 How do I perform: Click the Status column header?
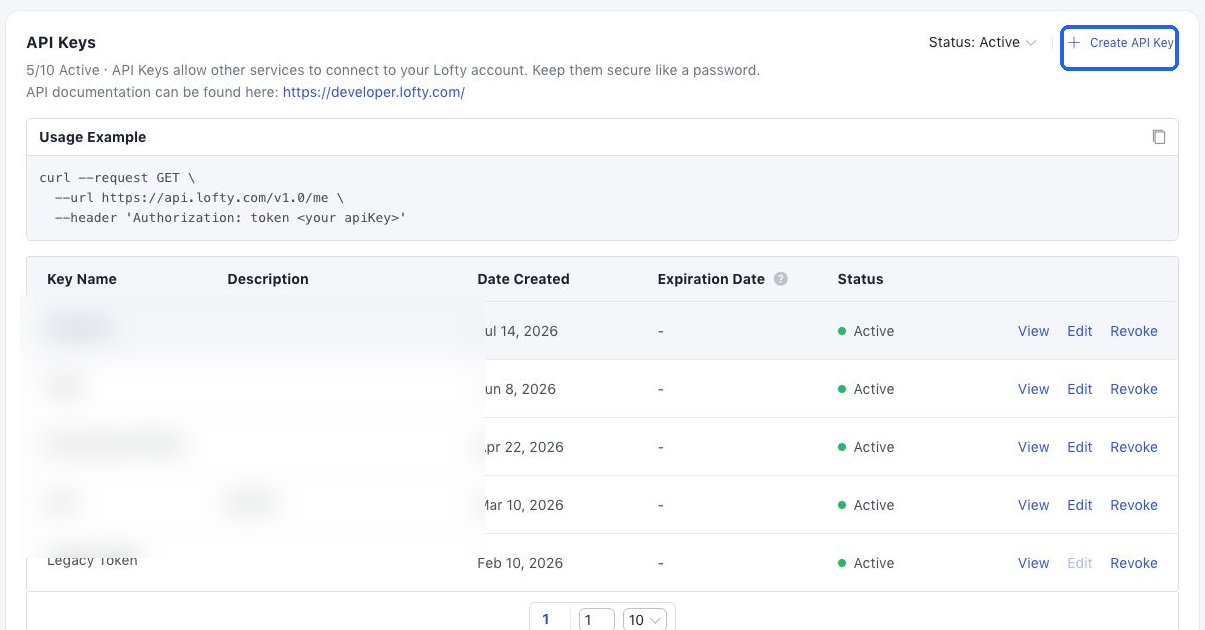pos(860,279)
